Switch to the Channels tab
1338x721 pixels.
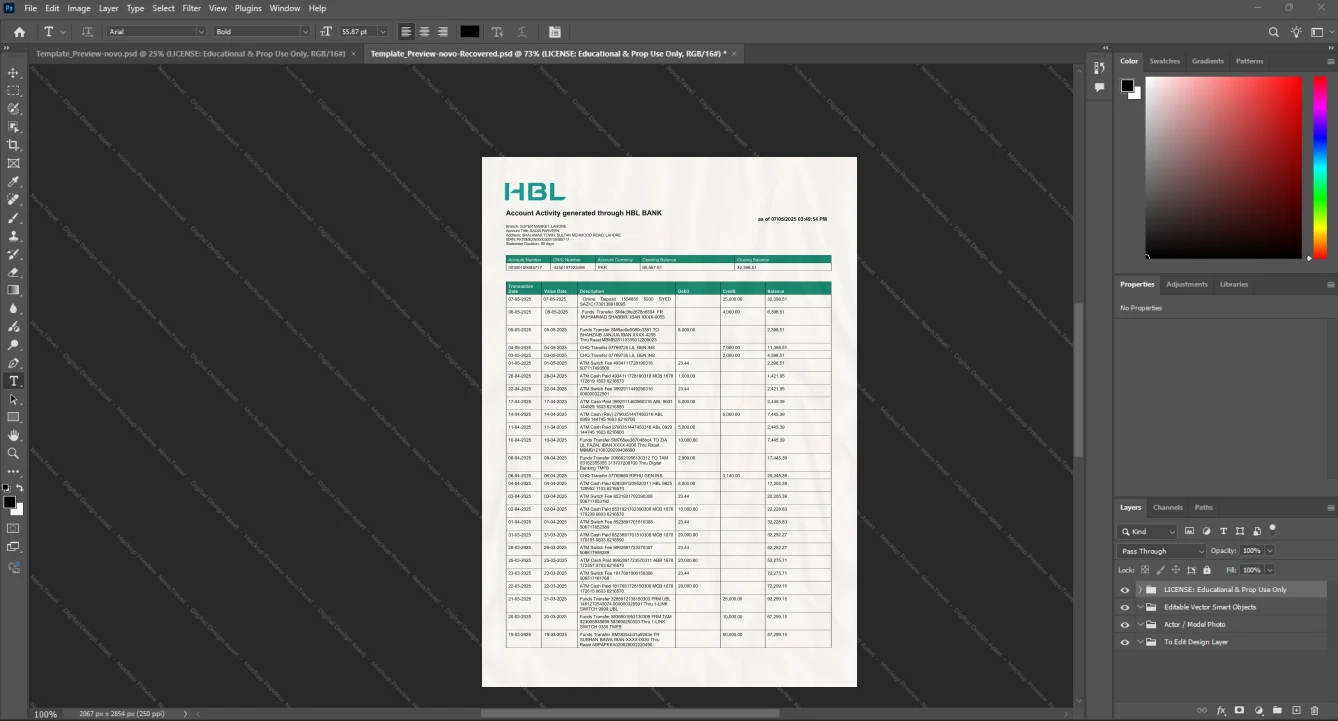tap(1167, 507)
